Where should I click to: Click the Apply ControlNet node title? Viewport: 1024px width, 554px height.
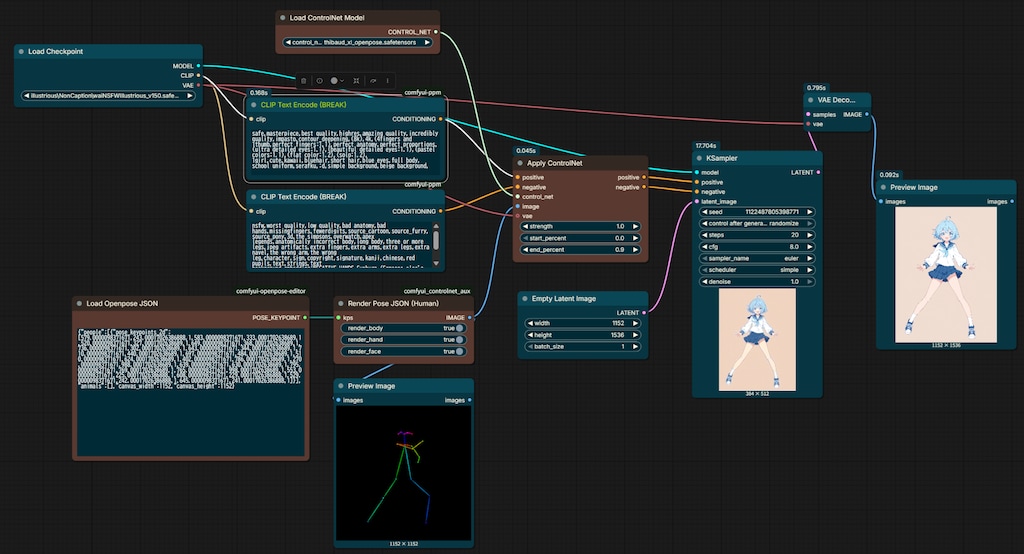click(554, 163)
